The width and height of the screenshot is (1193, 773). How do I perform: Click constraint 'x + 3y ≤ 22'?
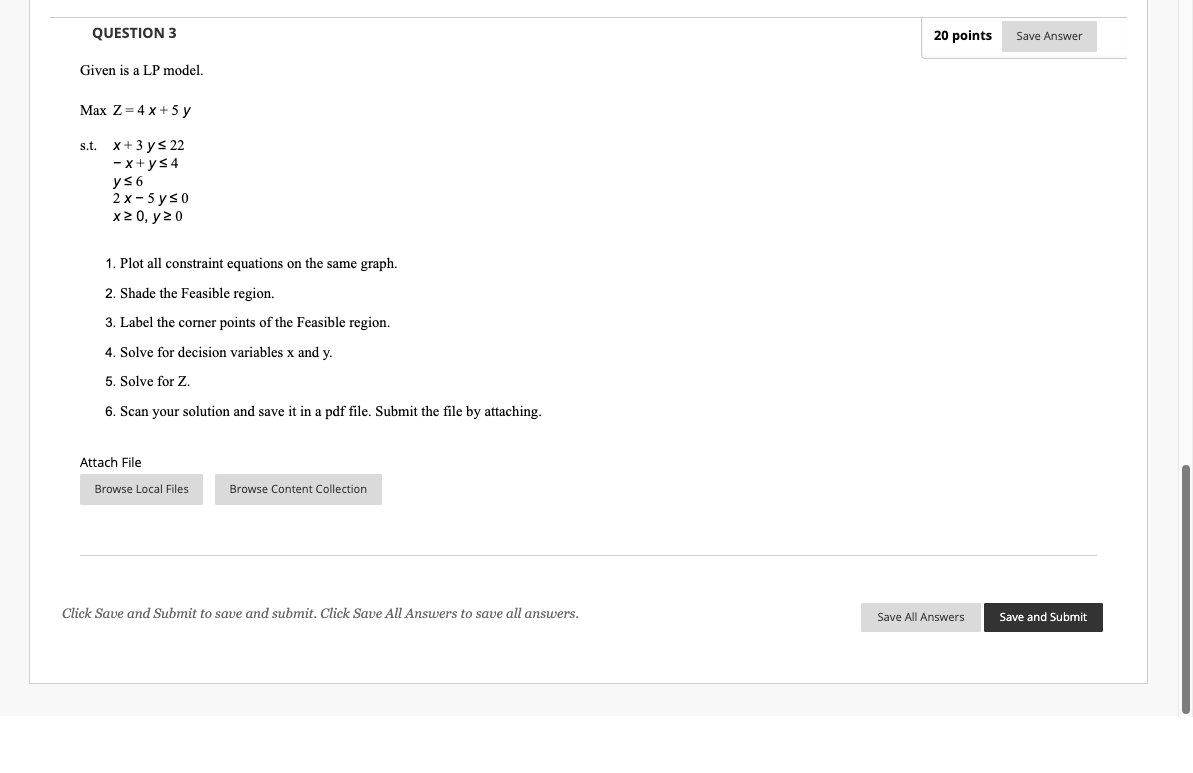148,145
